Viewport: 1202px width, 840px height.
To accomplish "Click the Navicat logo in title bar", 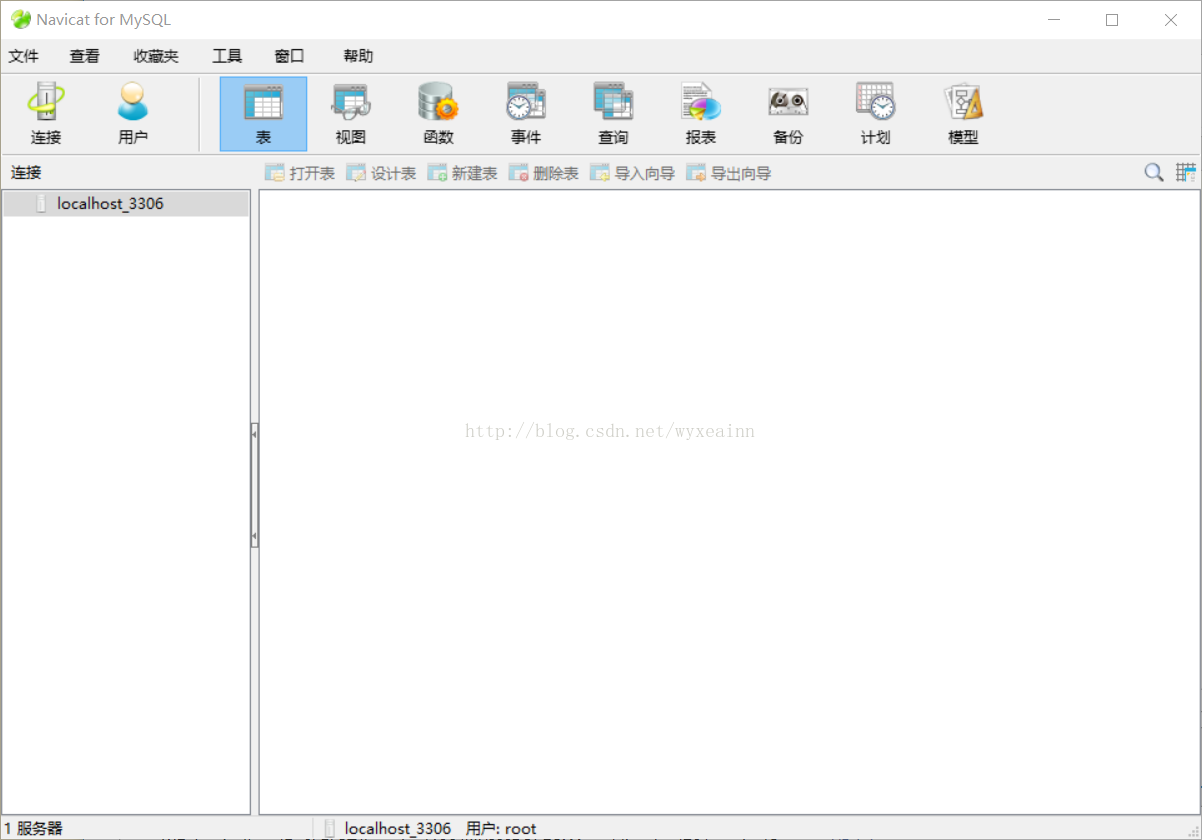I will point(20,19).
